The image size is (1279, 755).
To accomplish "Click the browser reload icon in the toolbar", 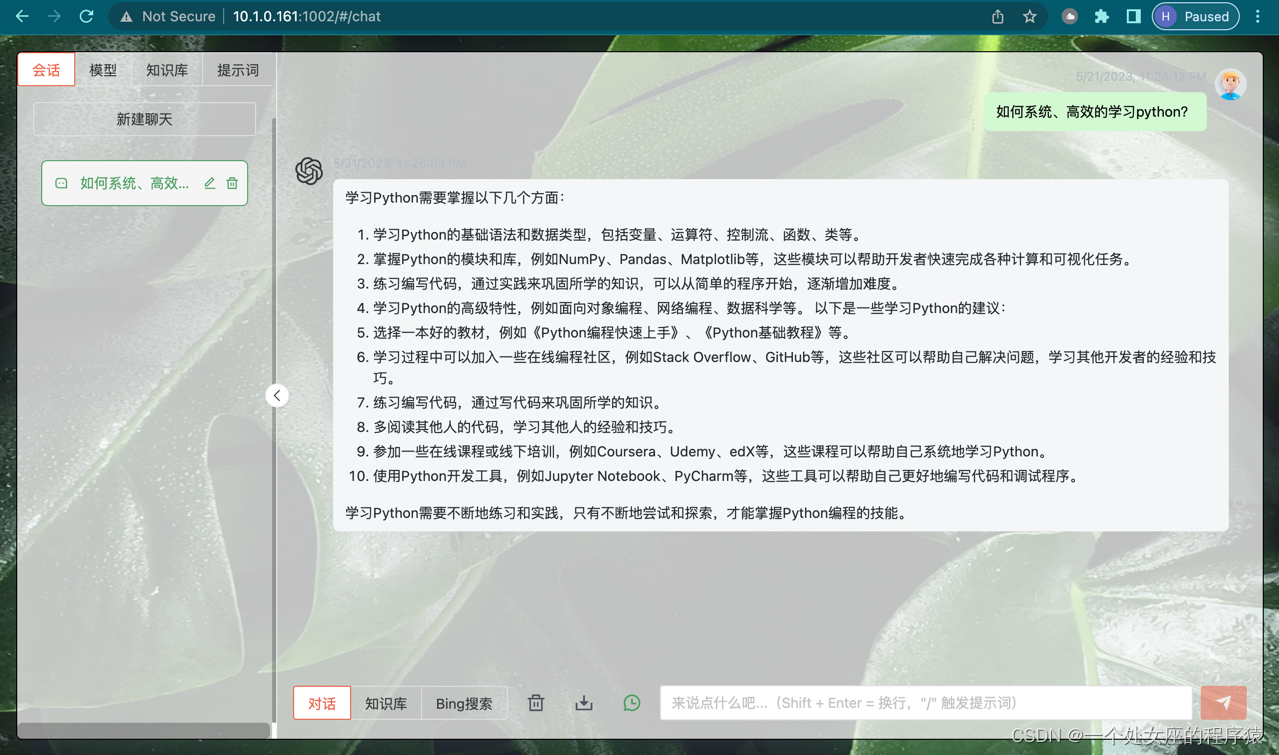I will click(x=85, y=16).
